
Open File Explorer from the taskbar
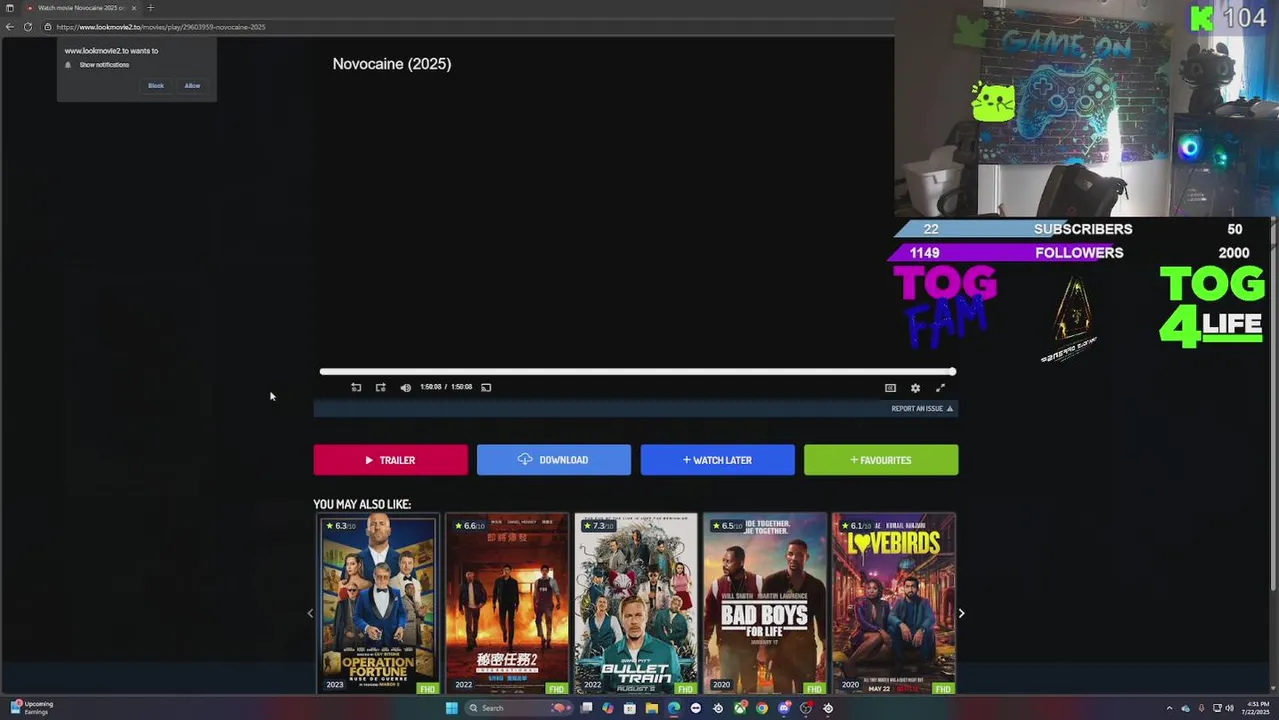tap(652, 708)
